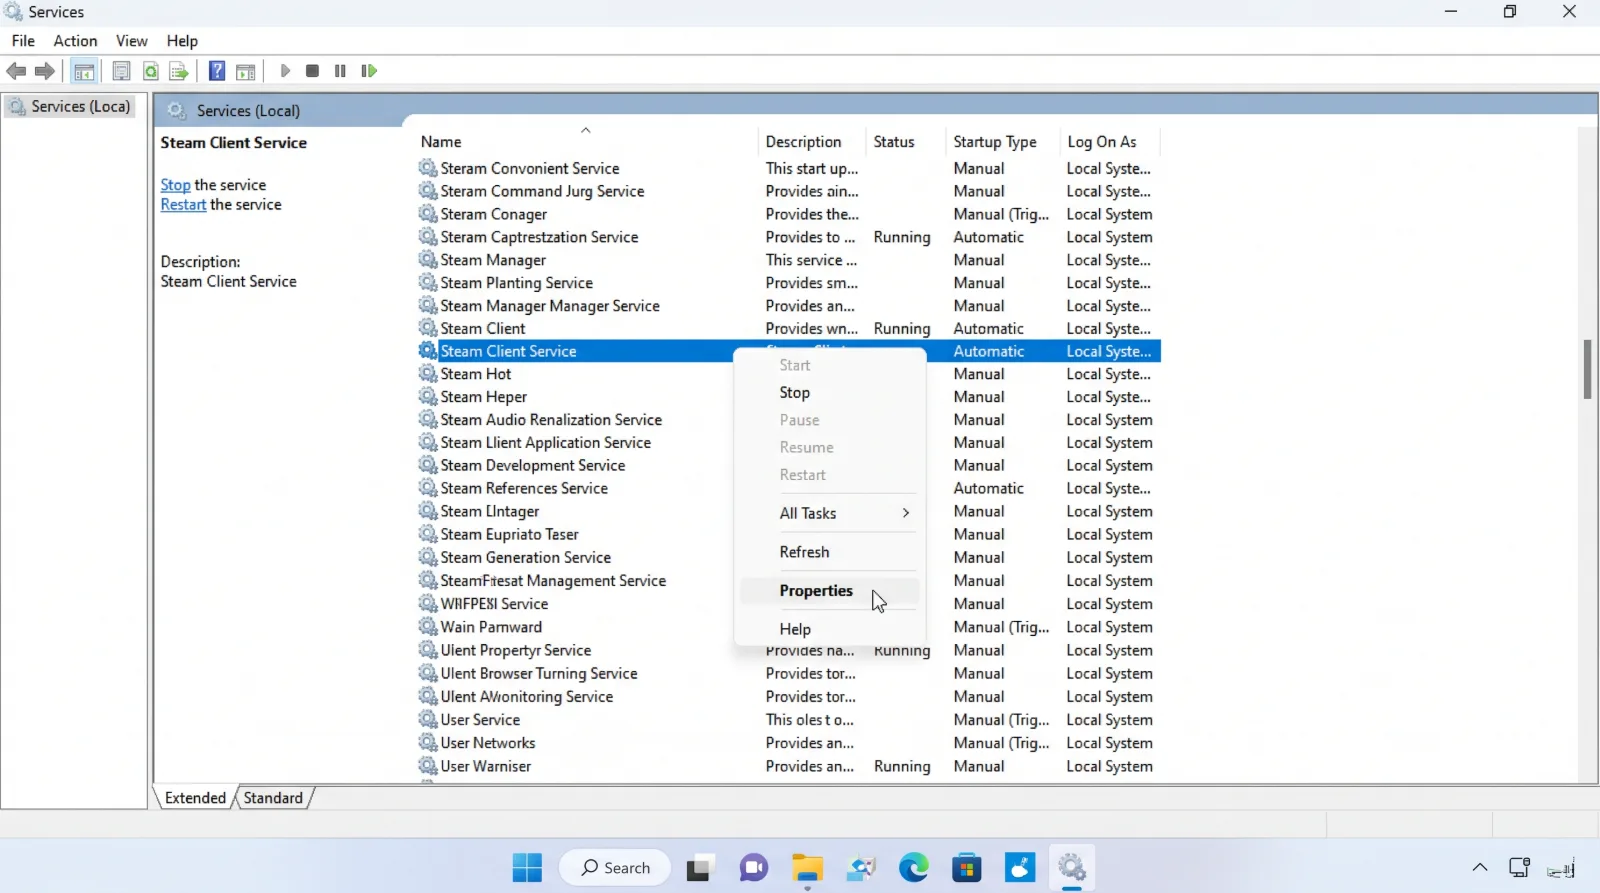
Task: Show hidden tray icons chevron
Action: pos(1480,867)
